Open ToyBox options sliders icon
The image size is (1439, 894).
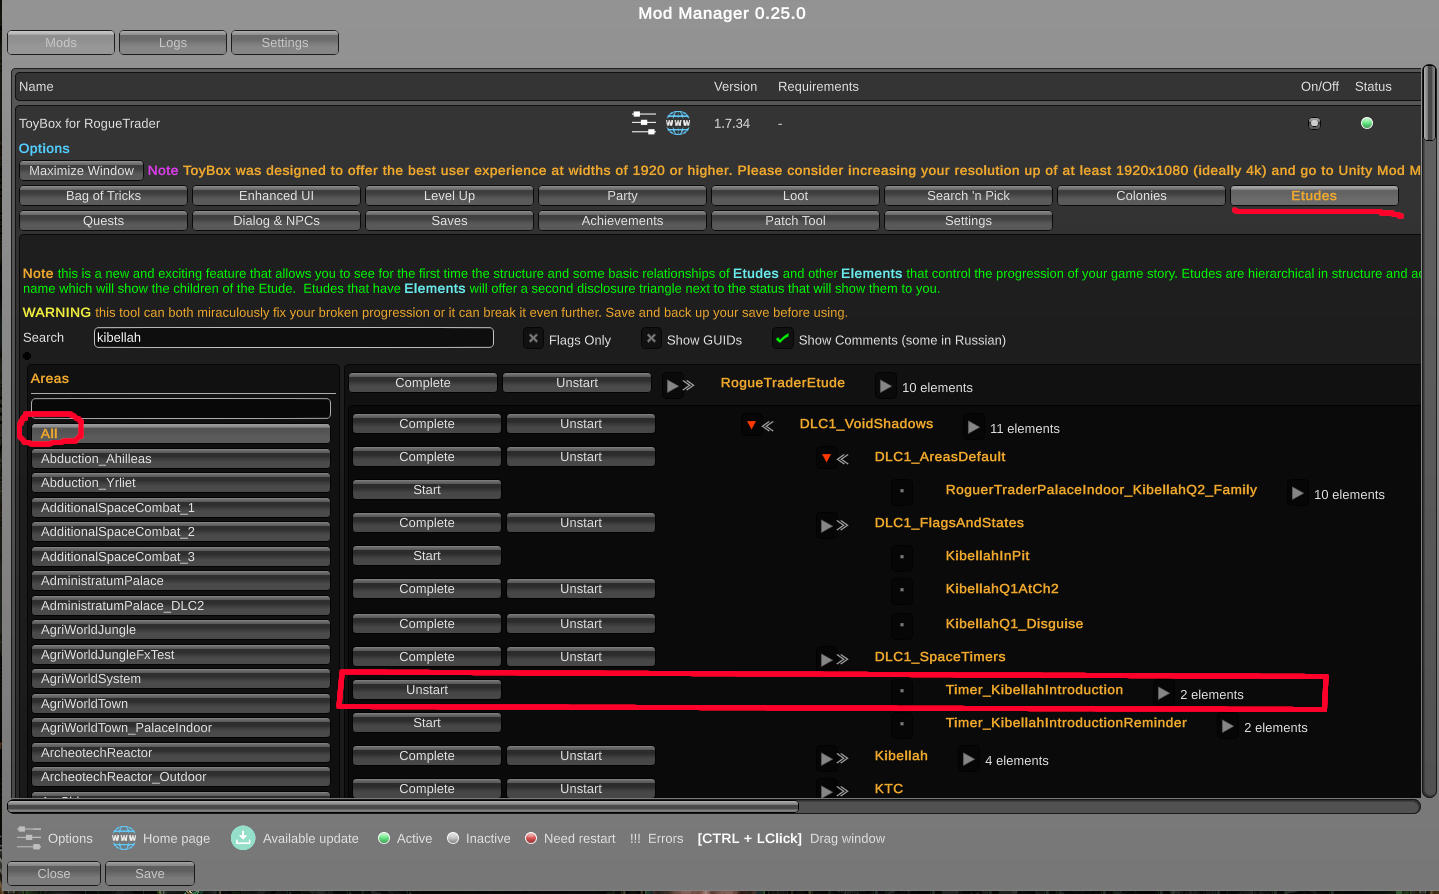coord(644,123)
